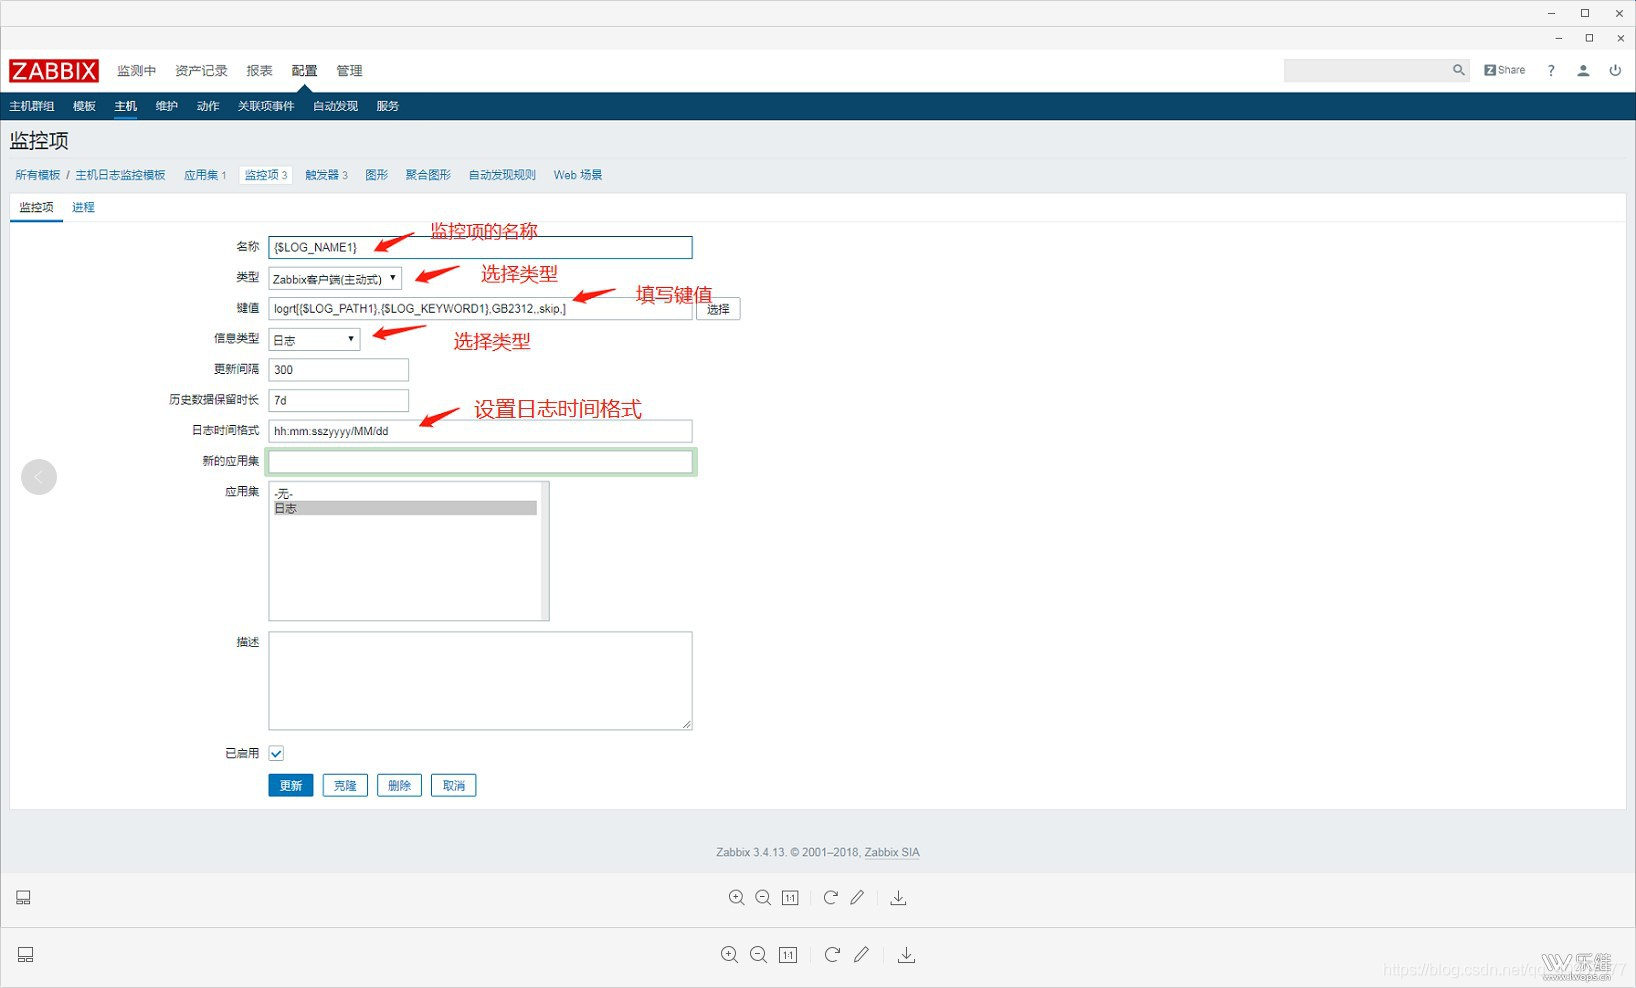The height and width of the screenshot is (988, 1636).
Task: Click the 历史数据保留时长 field with 7d
Action: pyautogui.click(x=339, y=401)
